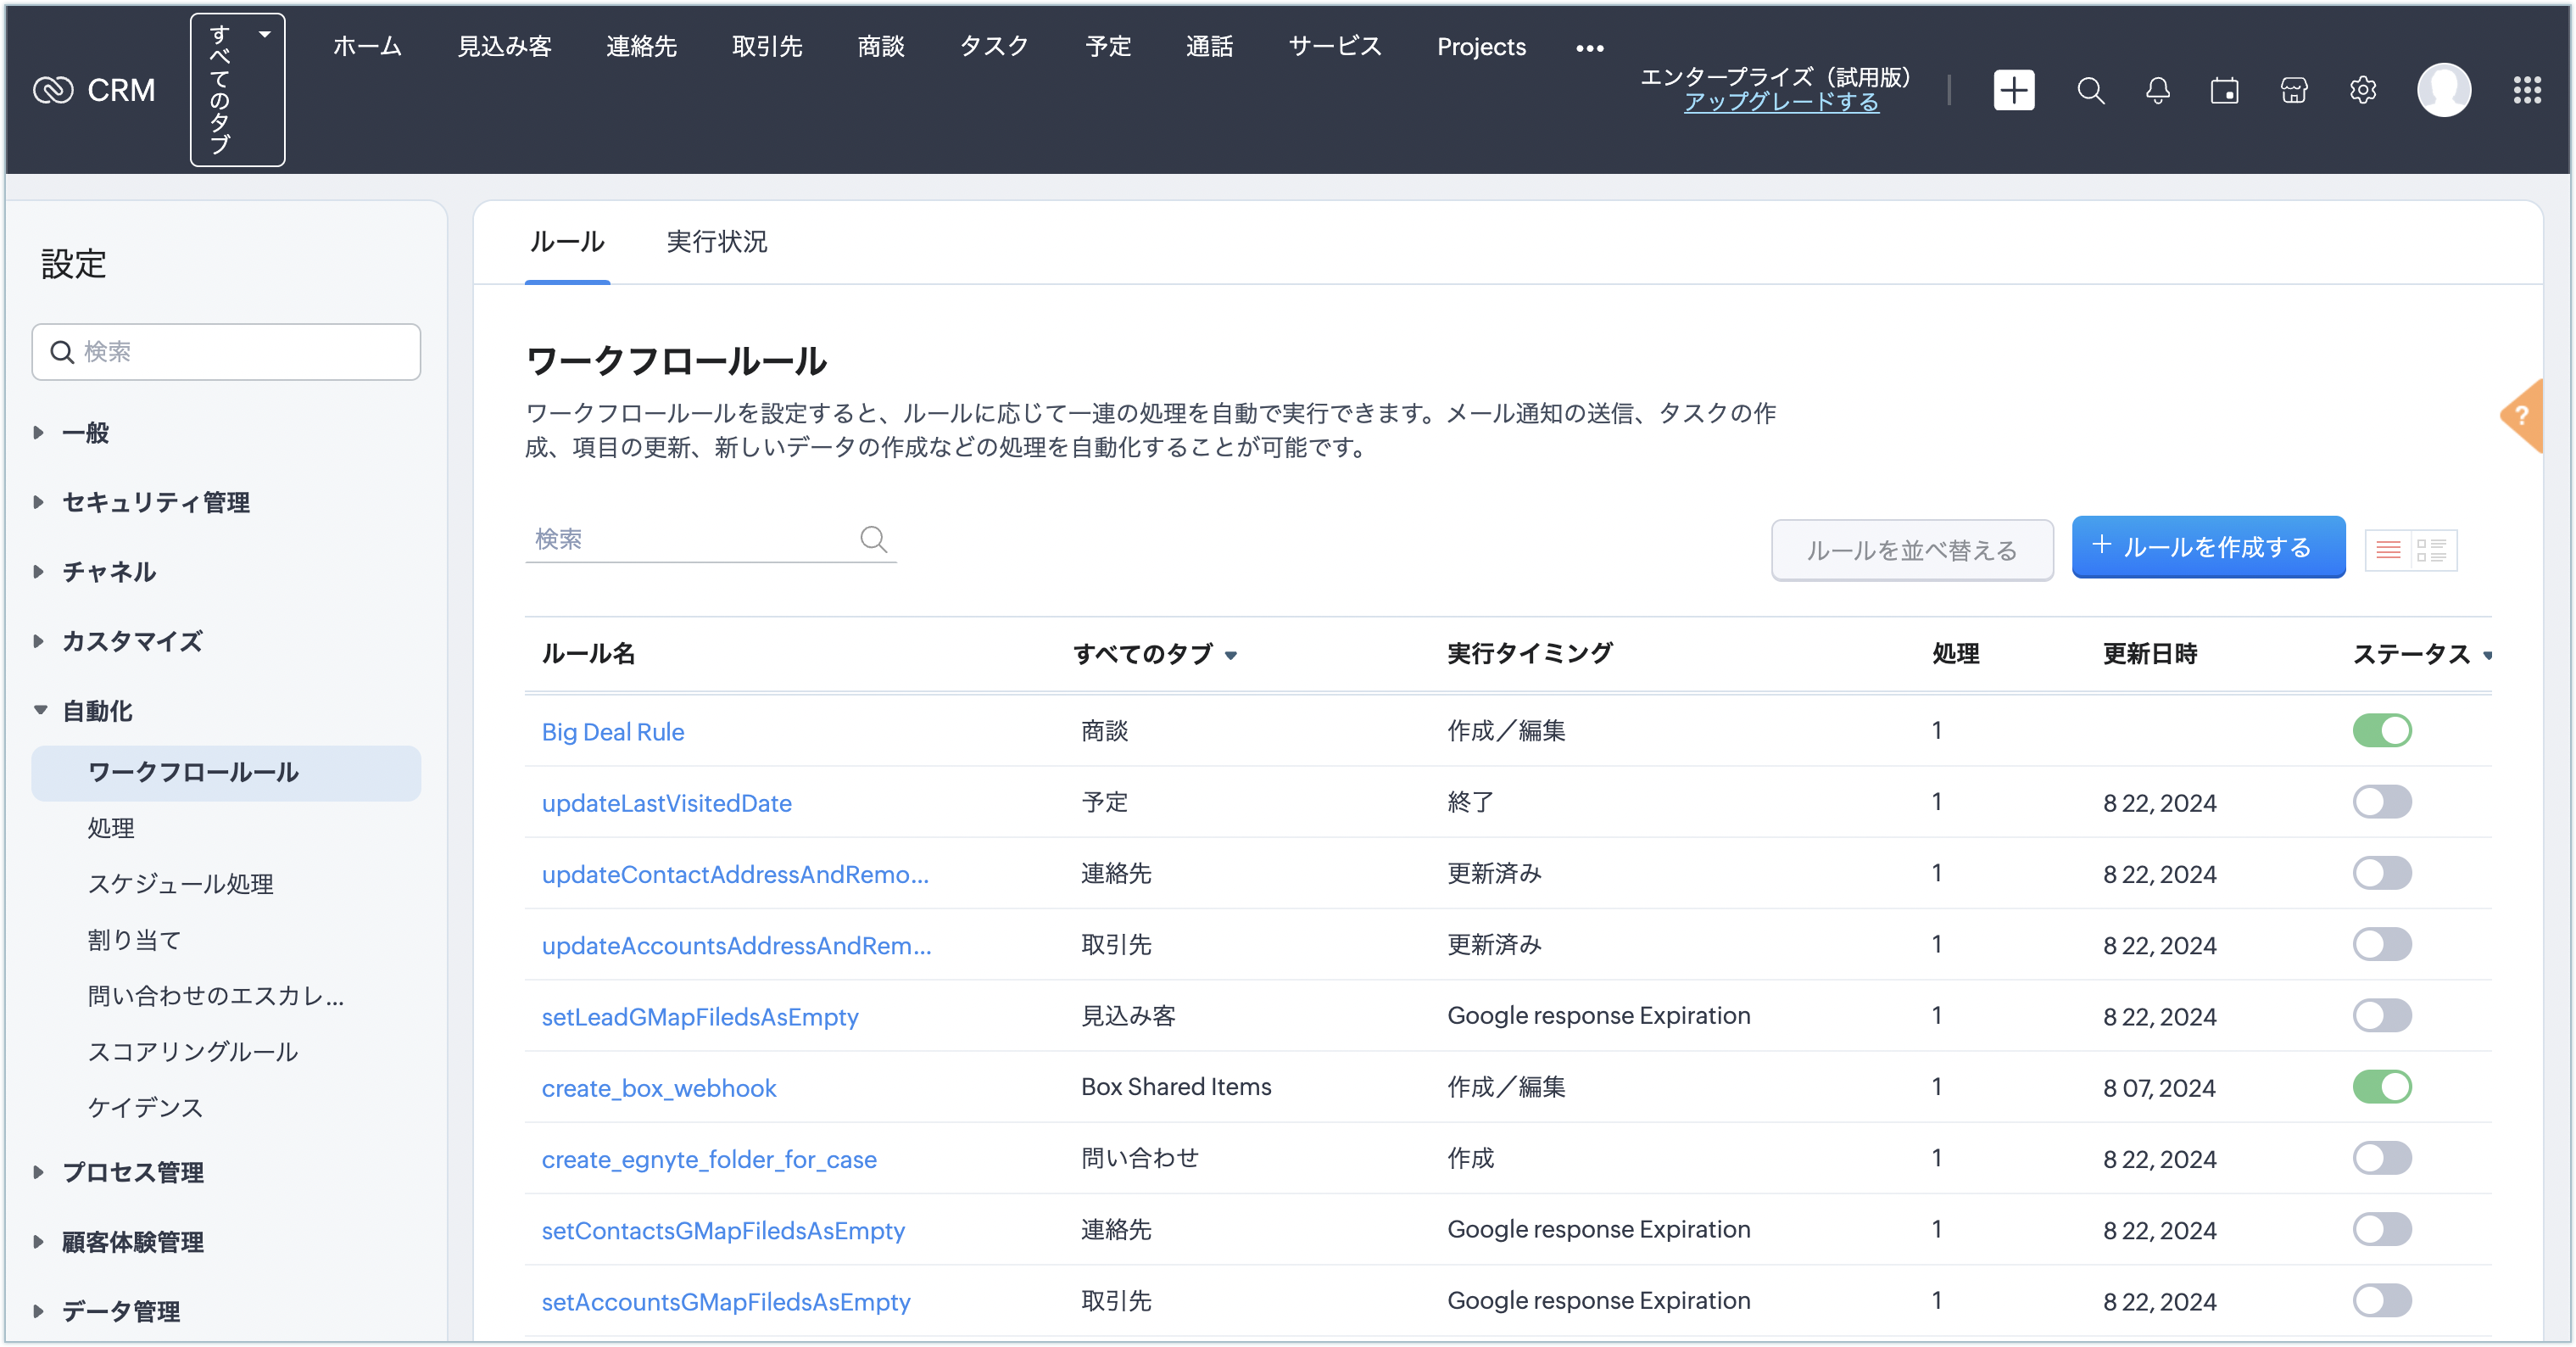
Task: Open the global search magnifier icon
Action: pos(2090,90)
